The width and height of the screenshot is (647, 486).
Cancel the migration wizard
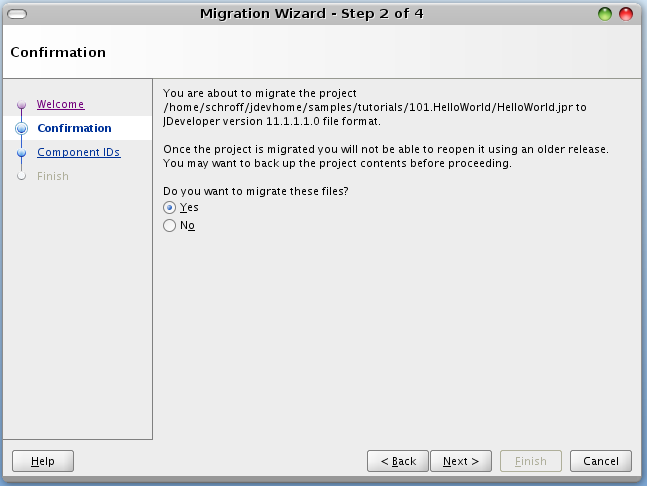601,461
